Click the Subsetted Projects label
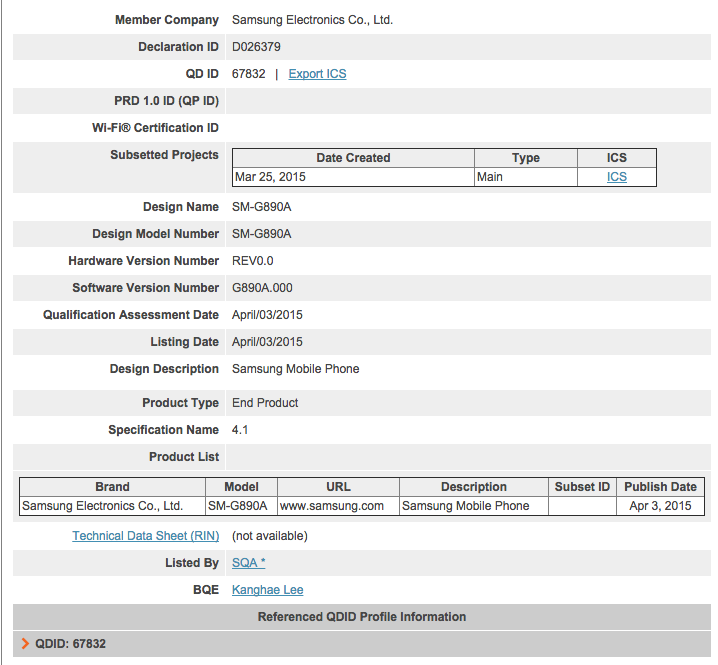This screenshot has width=718, height=665. point(164,155)
